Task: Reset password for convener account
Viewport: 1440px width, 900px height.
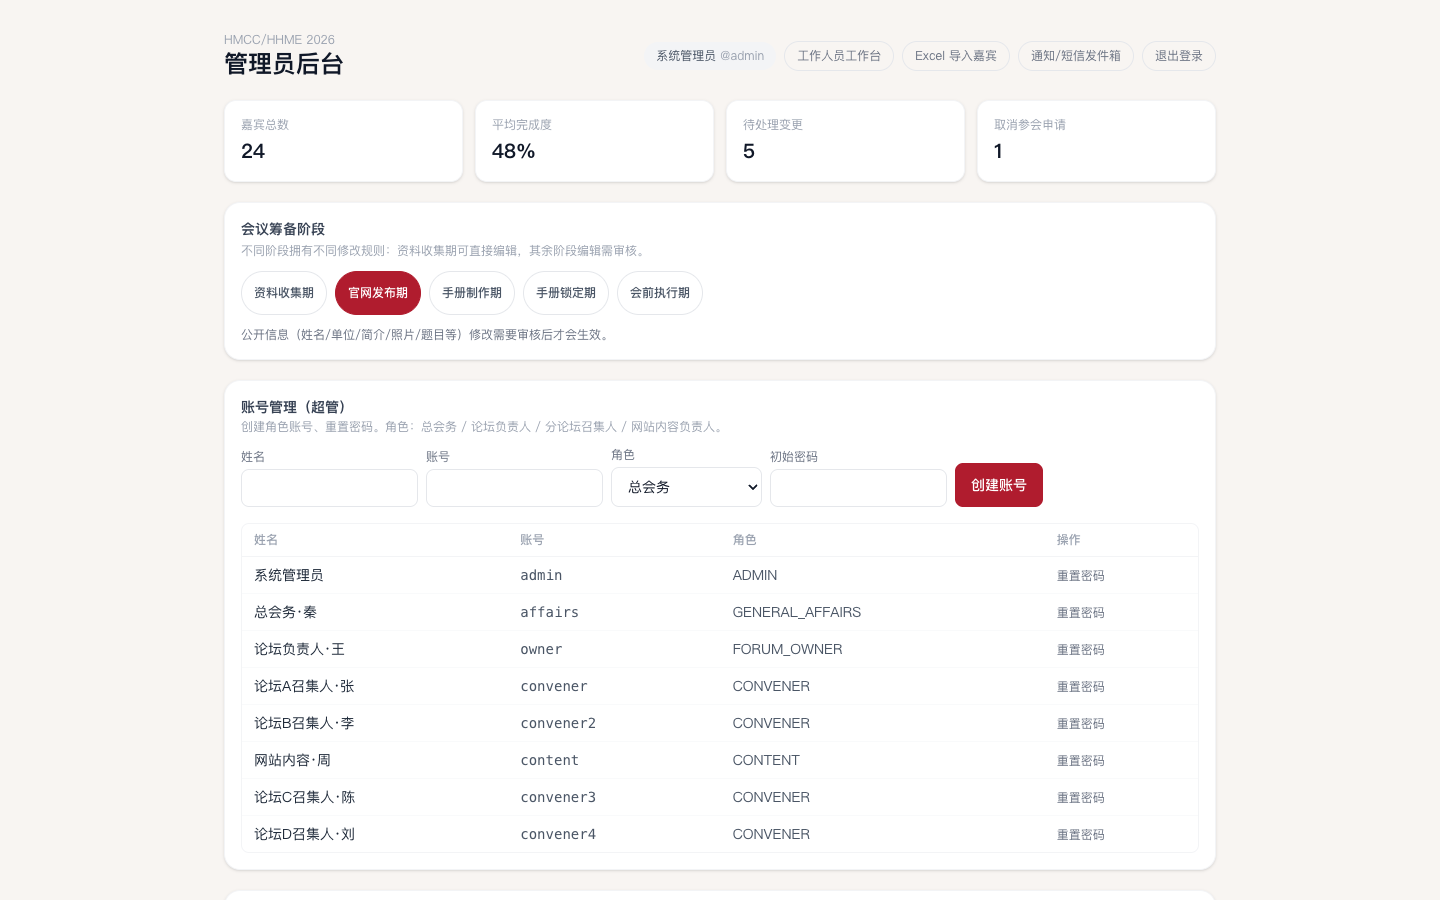Action: tap(1080, 687)
